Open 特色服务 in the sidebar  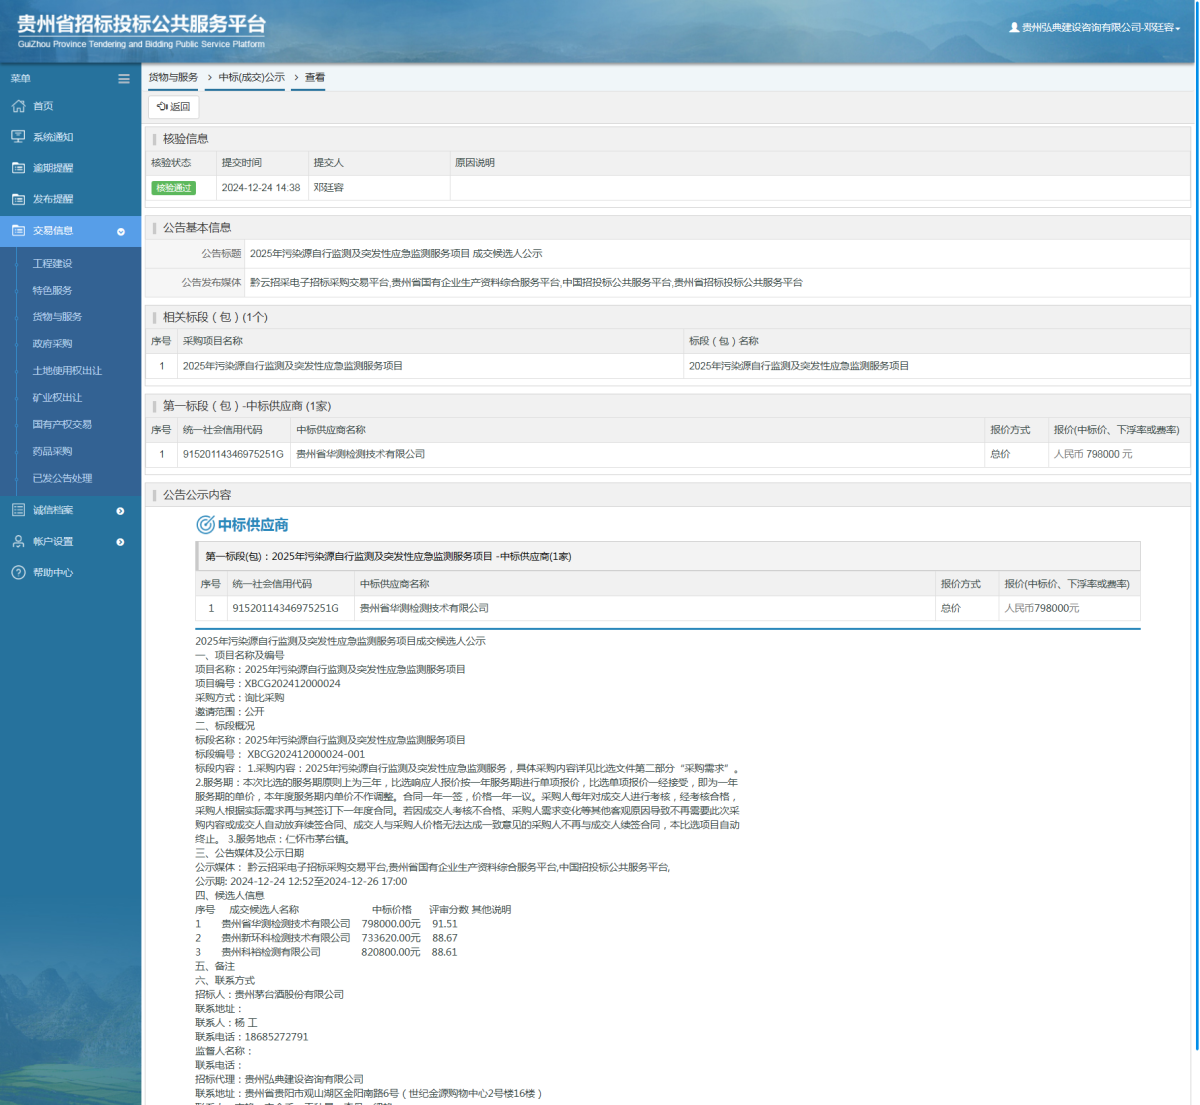click(52, 291)
